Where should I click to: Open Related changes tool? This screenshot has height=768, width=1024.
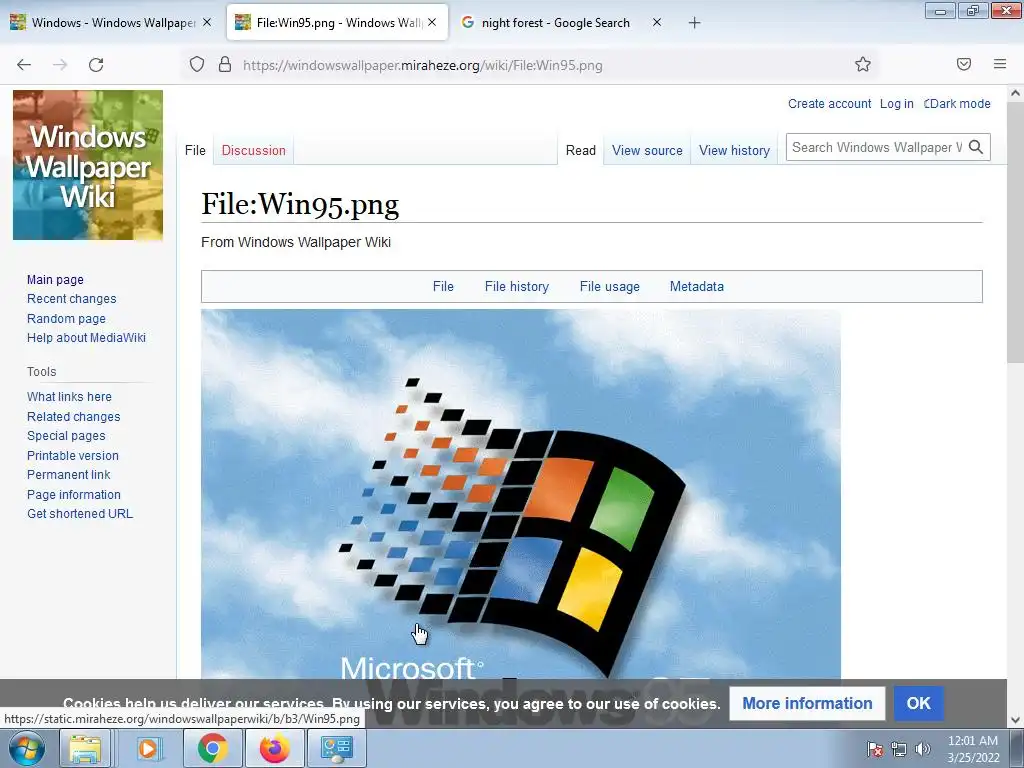click(73, 417)
